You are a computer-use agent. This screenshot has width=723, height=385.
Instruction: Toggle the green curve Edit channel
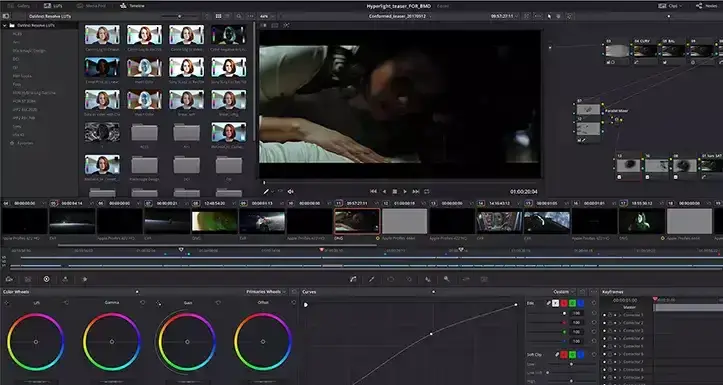coord(572,303)
